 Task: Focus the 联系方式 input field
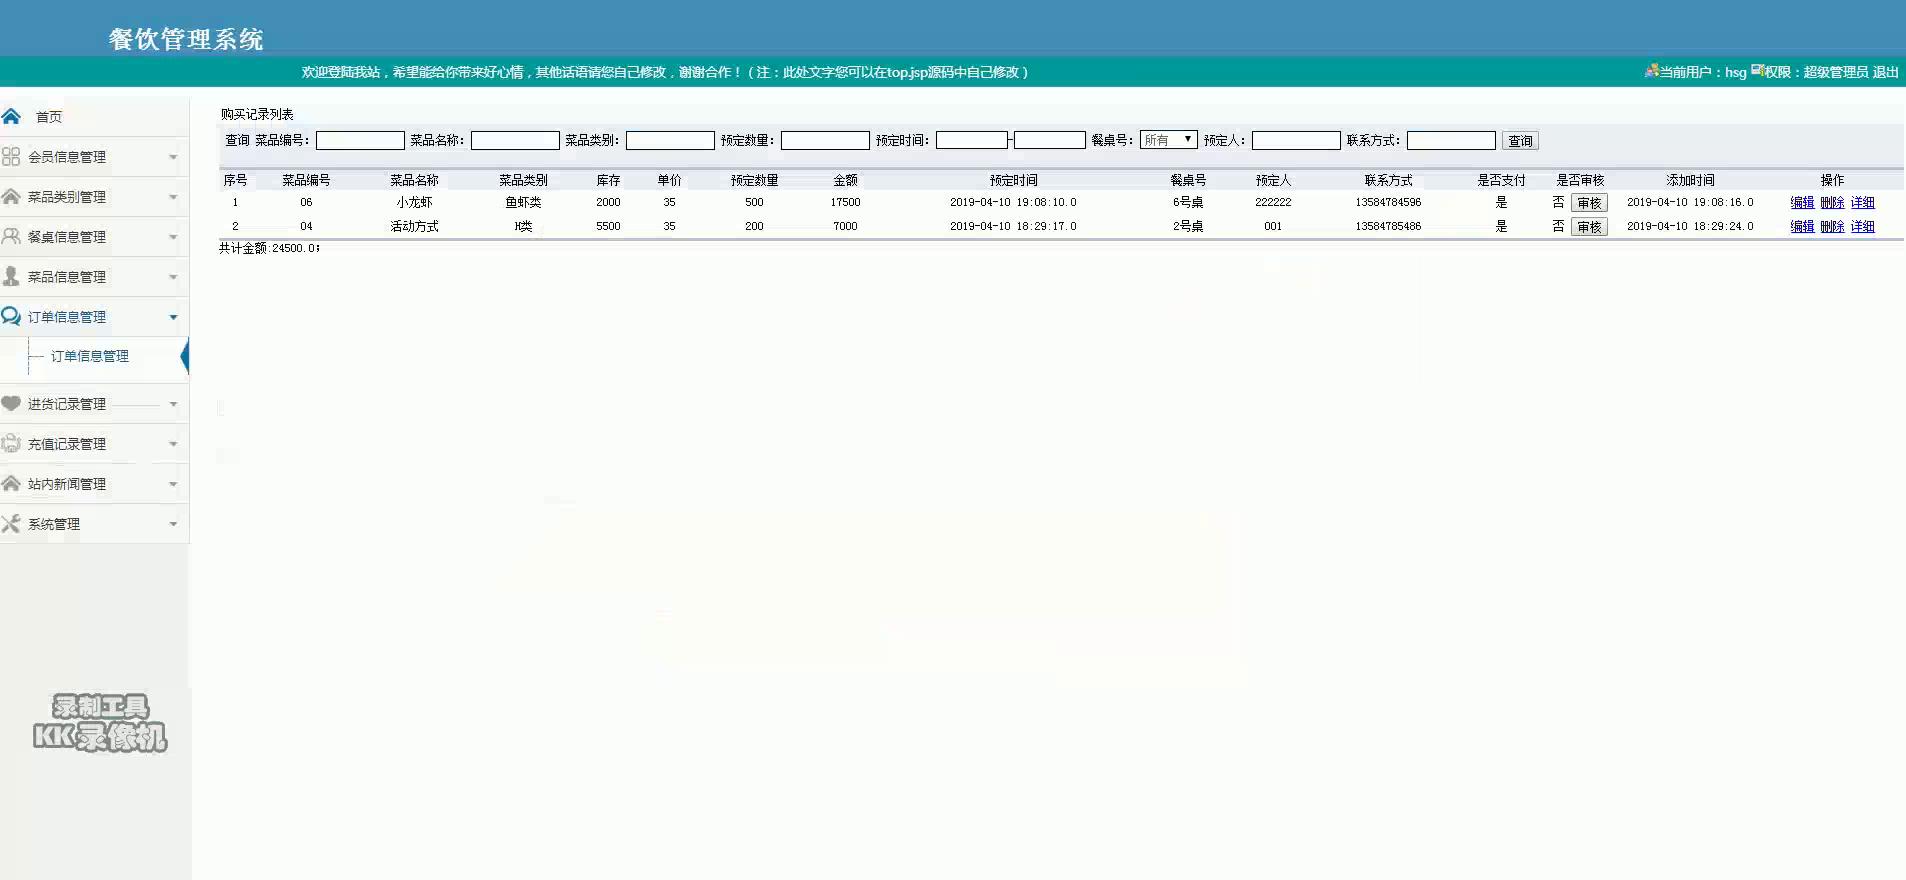pos(1451,140)
